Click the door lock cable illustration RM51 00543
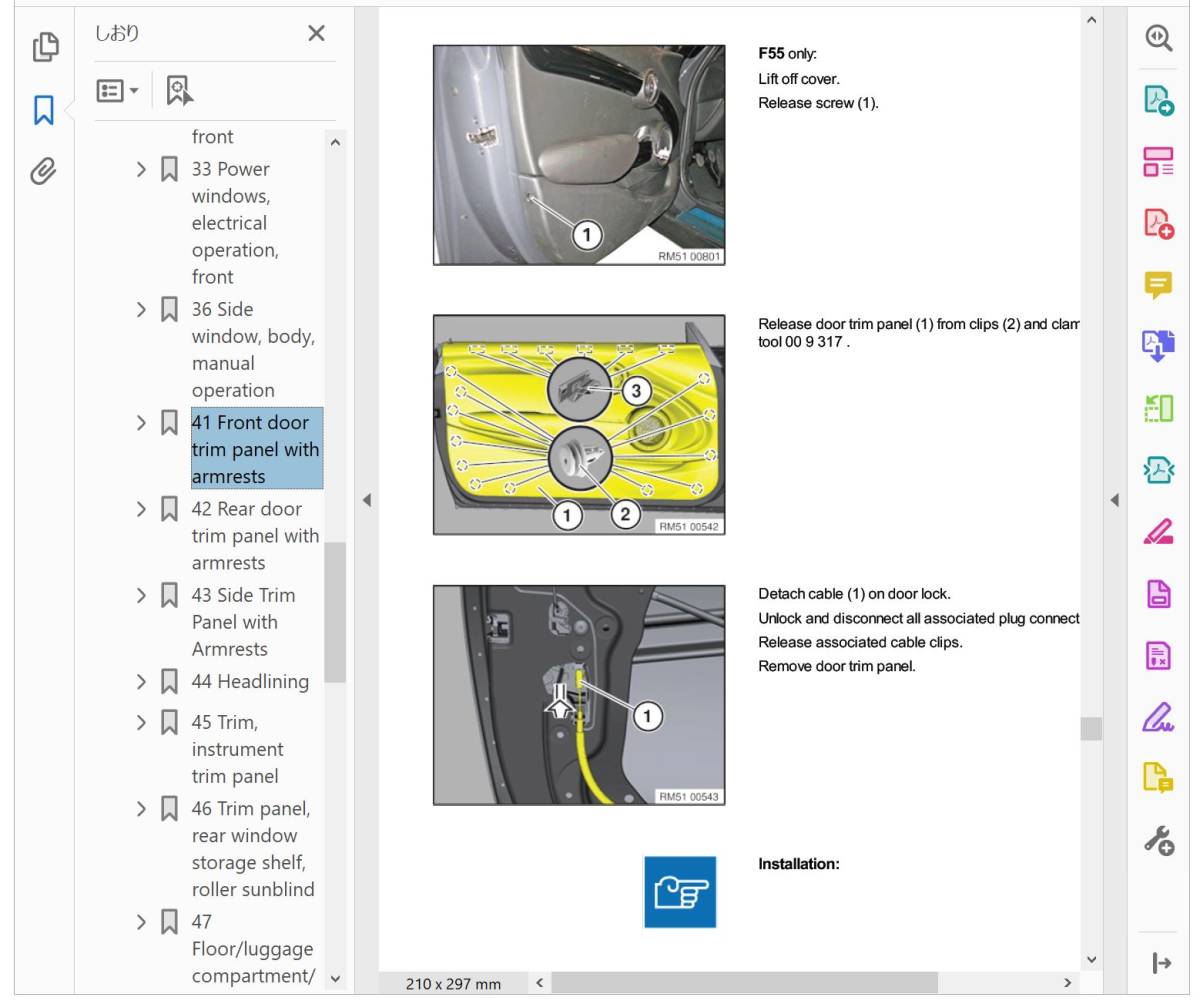Screen dimensions: 1200x1004 (x=579, y=695)
